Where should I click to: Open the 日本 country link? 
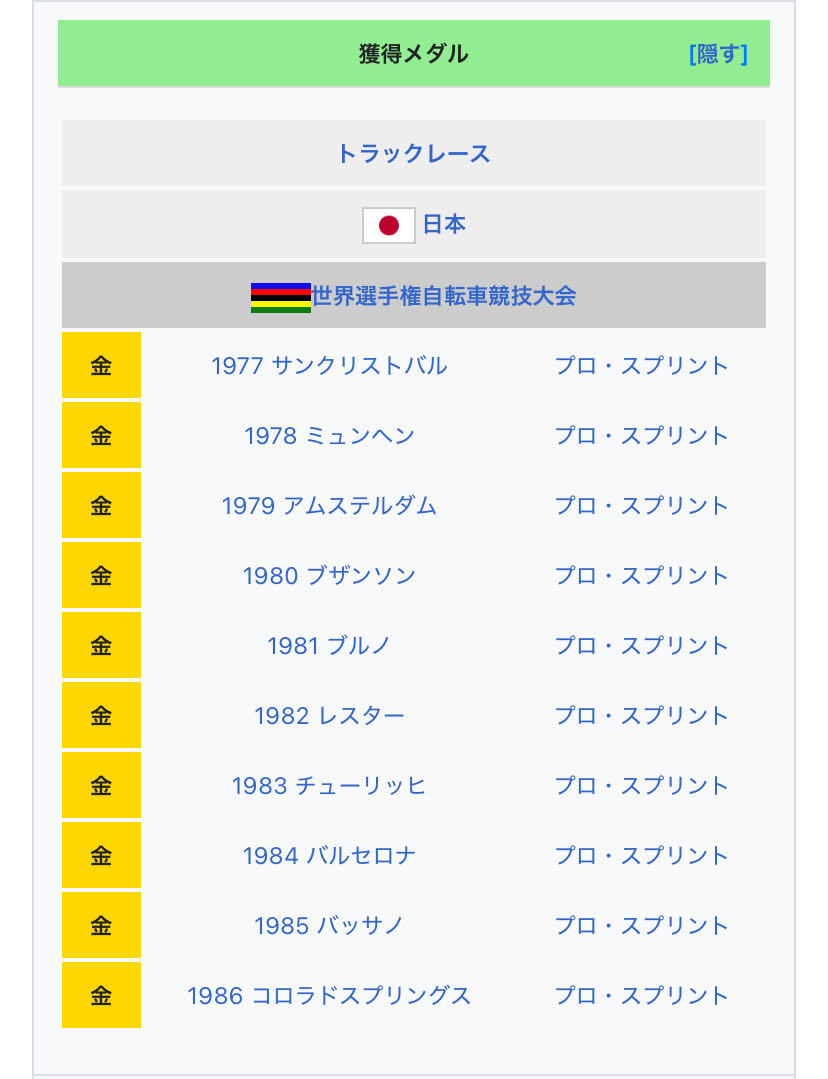click(x=444, y=224)
